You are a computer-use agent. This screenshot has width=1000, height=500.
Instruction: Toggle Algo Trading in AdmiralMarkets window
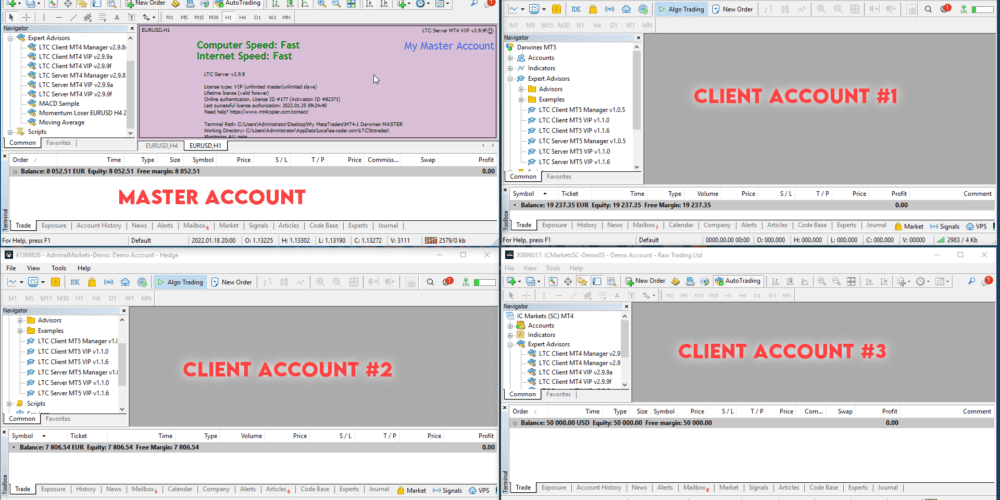tap(180, 282)
